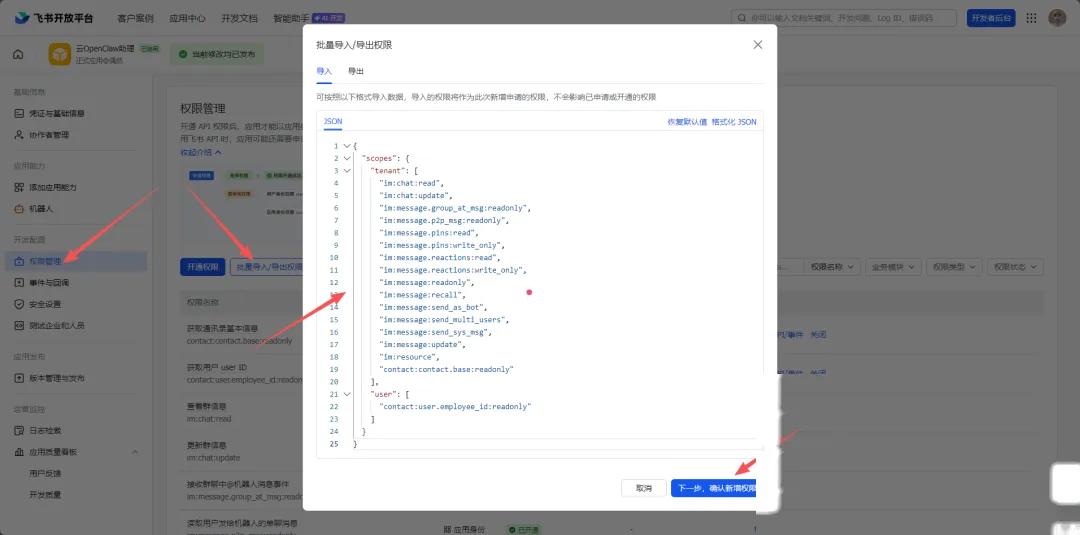The height and width of the screenshot is (535, 1080).
Task: Click the 开发者后台 button
Action: pos(991,18)
